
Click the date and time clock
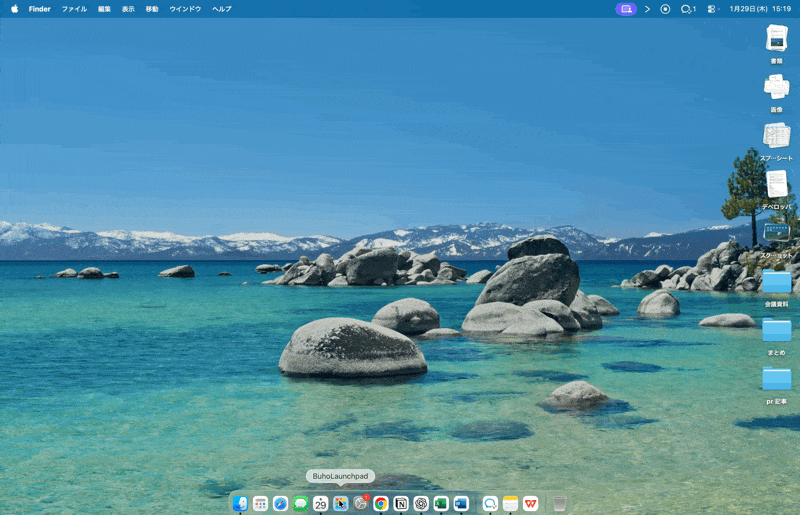tap(760, 9)
